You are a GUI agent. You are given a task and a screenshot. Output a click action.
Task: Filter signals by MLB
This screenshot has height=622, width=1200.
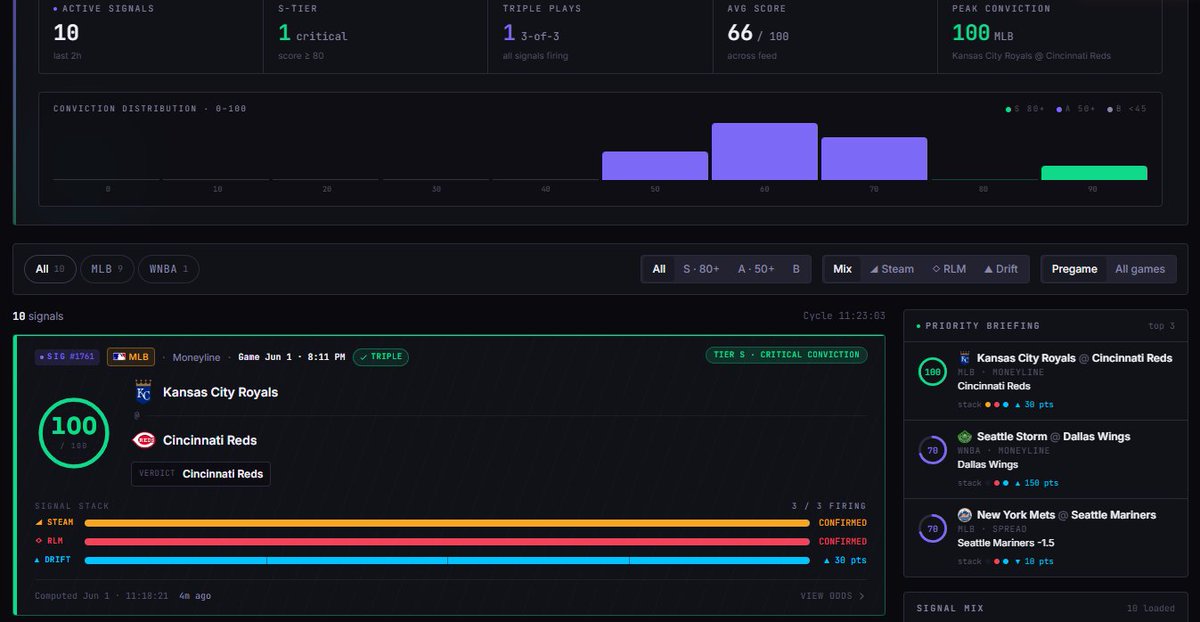pos(107,269)
